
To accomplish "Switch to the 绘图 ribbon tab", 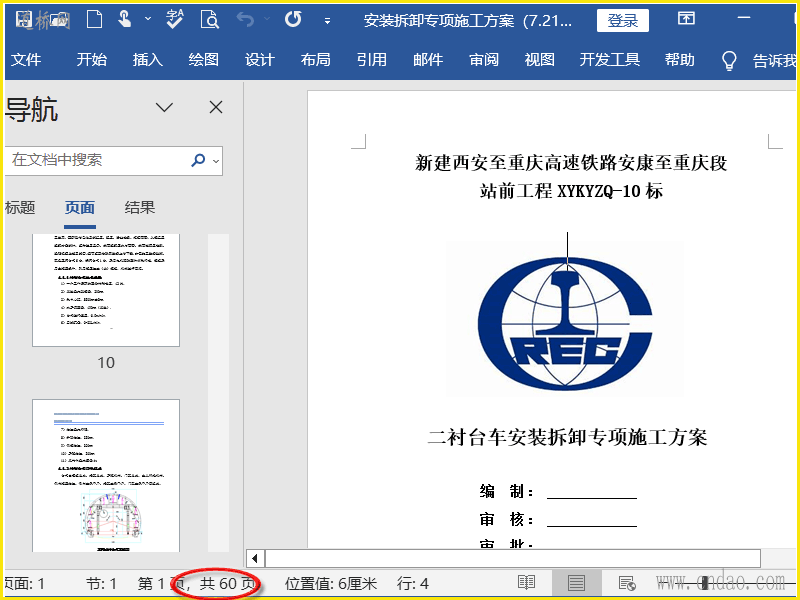I will 204,60.
